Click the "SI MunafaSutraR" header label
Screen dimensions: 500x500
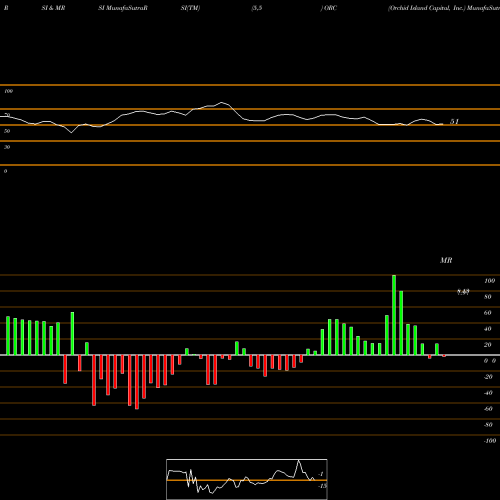click(123, 8)
